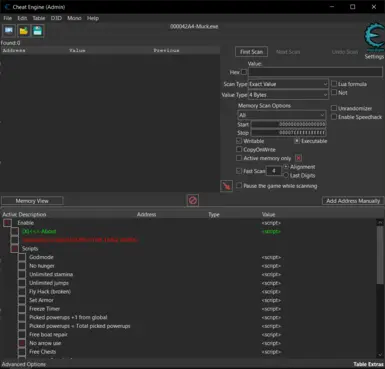Open the Memory View button
This screenshot has width=385, height=369.
[x=32, y=201]
